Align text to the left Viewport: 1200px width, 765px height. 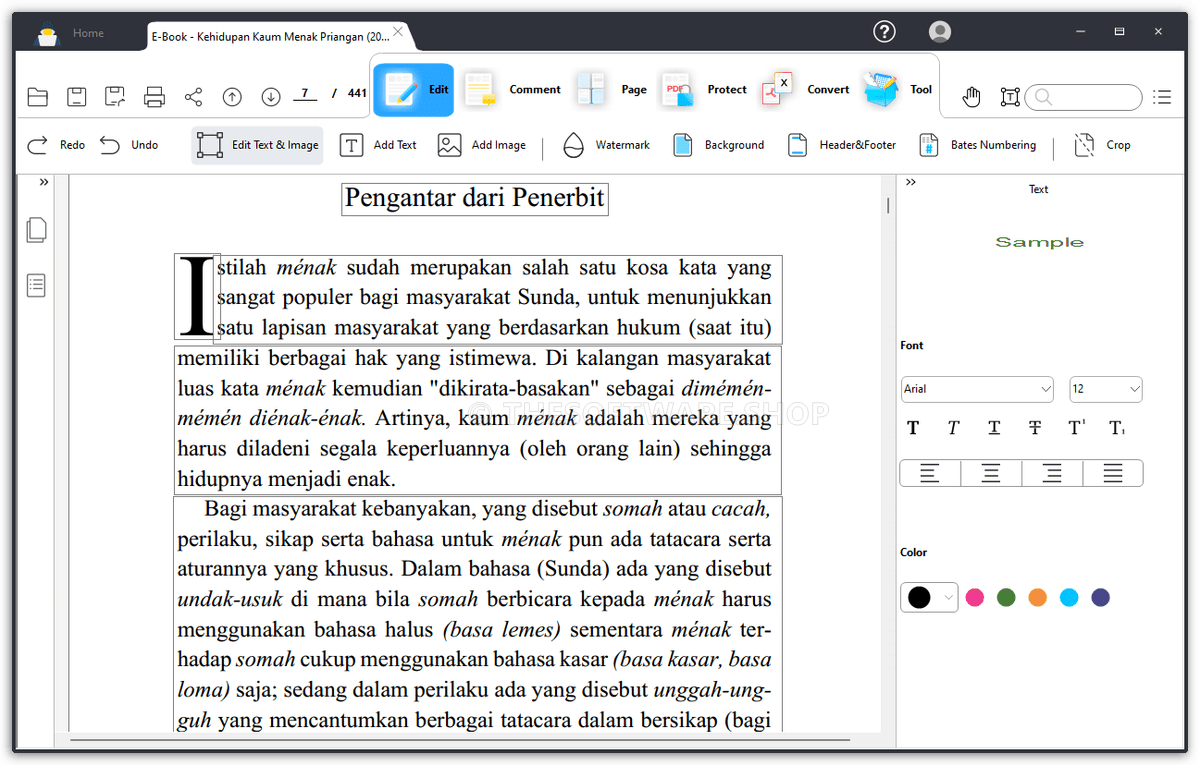pos(930,473)
